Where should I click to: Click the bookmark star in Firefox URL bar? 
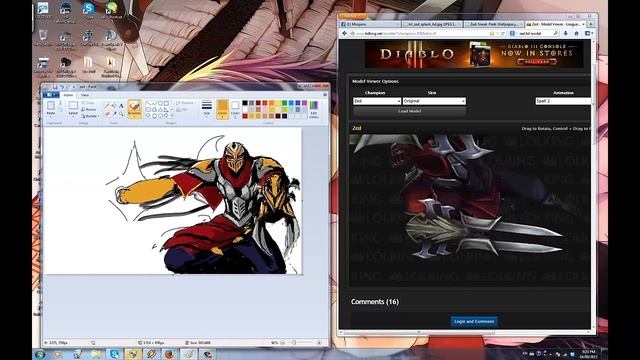coord(492,33)
